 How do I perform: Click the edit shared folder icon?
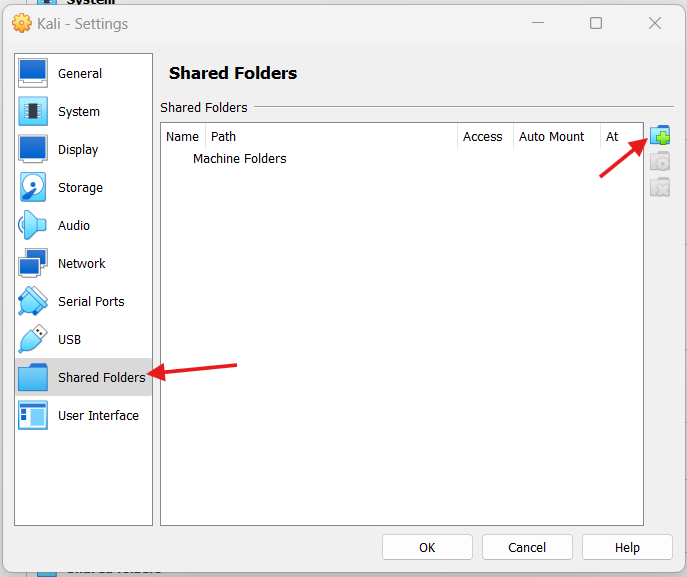pyautogui.click(x=660, y=162)
